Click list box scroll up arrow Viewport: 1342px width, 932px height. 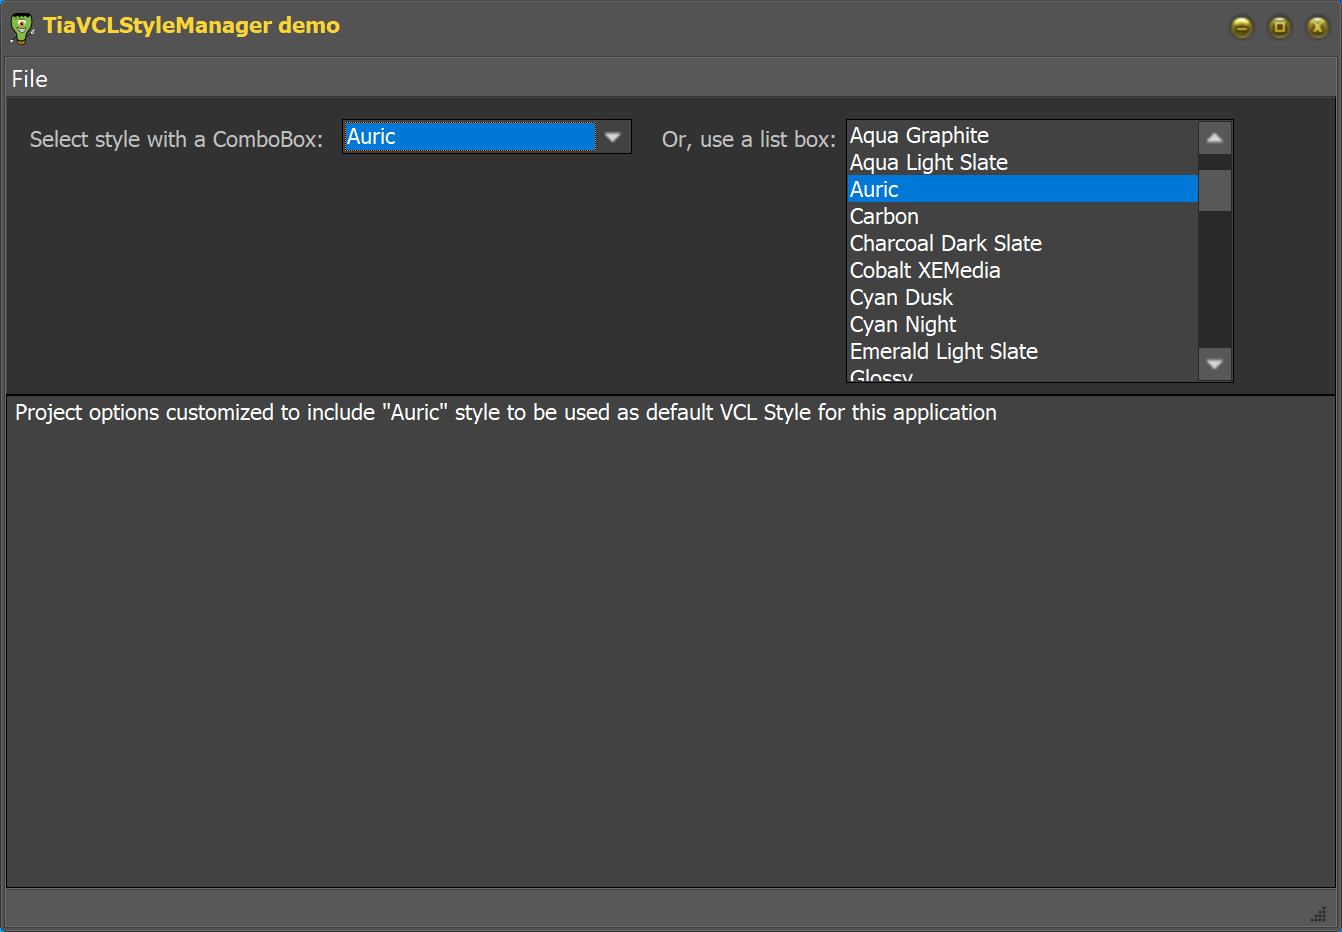(1214, 138)
